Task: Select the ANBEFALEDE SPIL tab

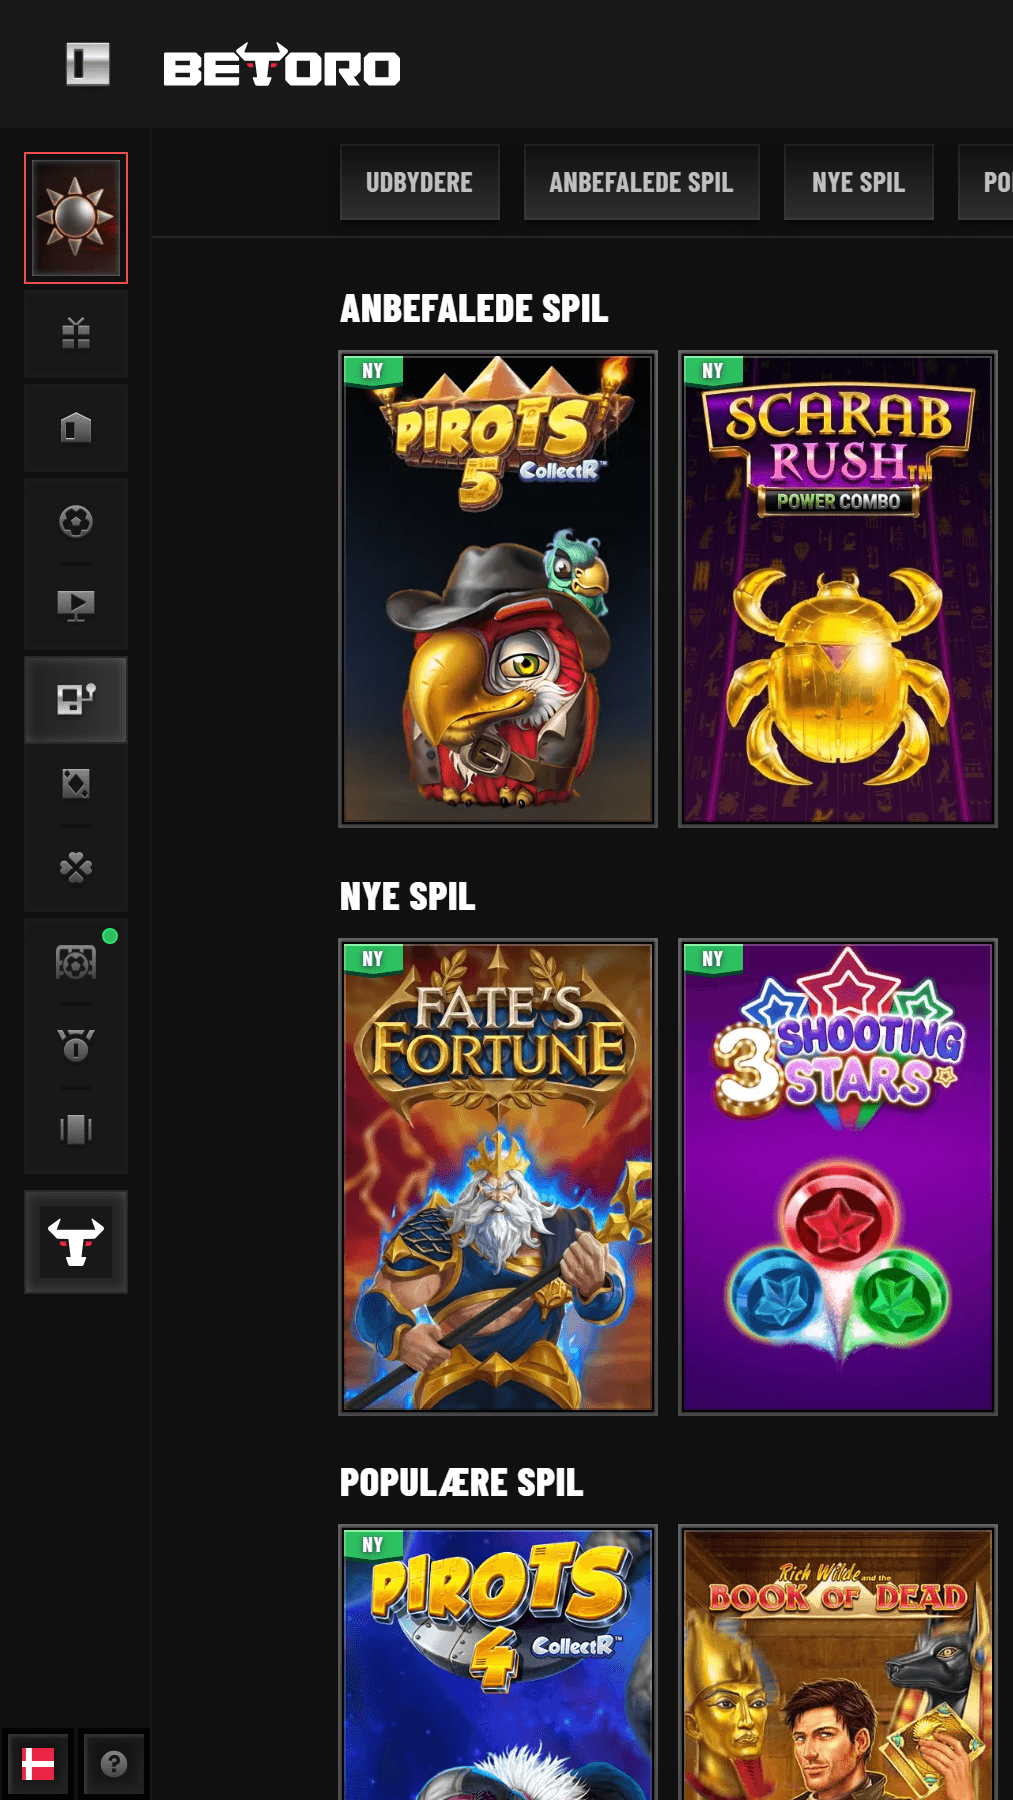Action: coord(642,182)
